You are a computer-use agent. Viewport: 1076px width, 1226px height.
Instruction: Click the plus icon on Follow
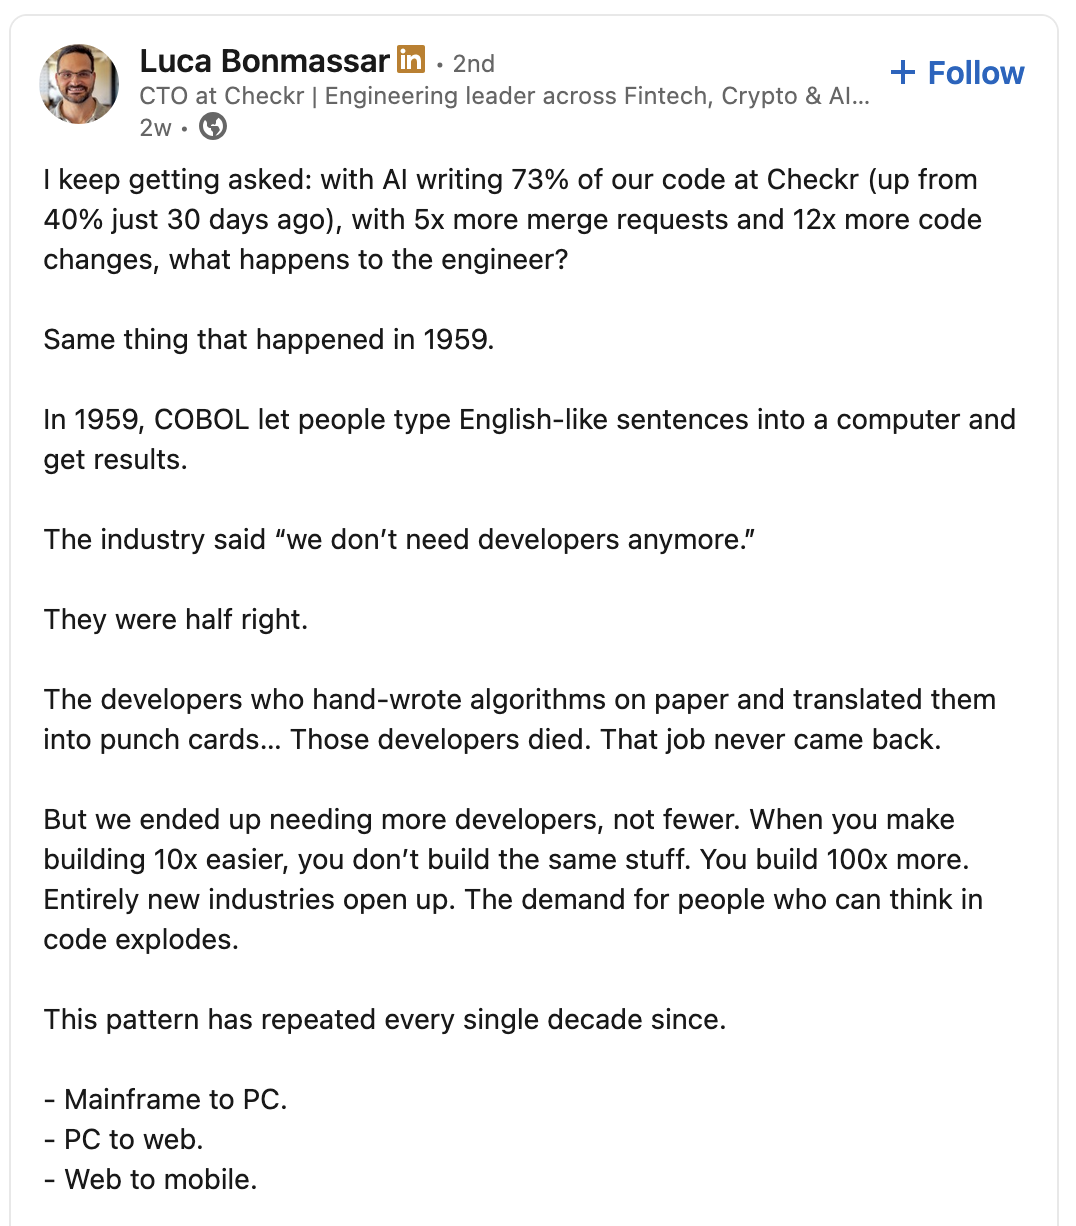coord(902,73)
